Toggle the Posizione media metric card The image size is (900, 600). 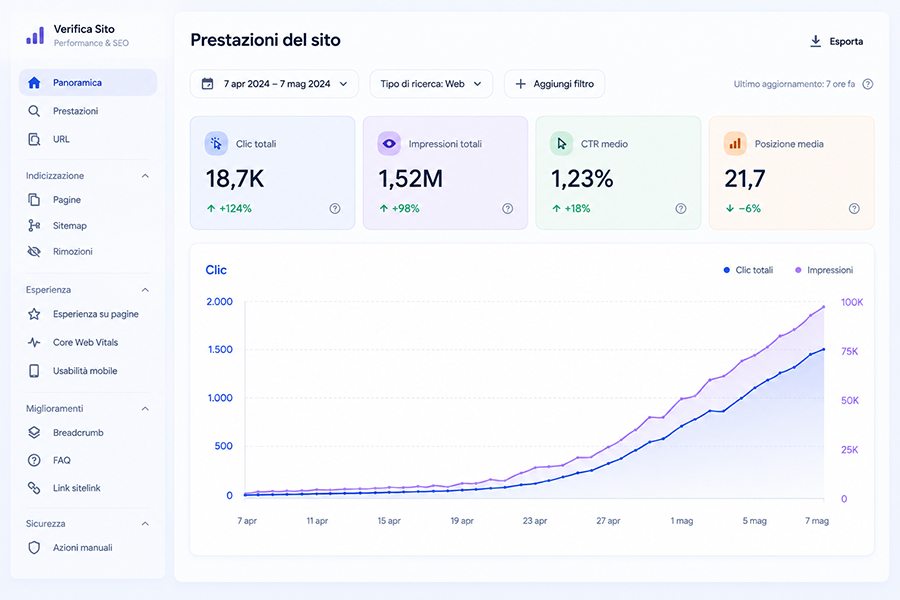[792, 173]
